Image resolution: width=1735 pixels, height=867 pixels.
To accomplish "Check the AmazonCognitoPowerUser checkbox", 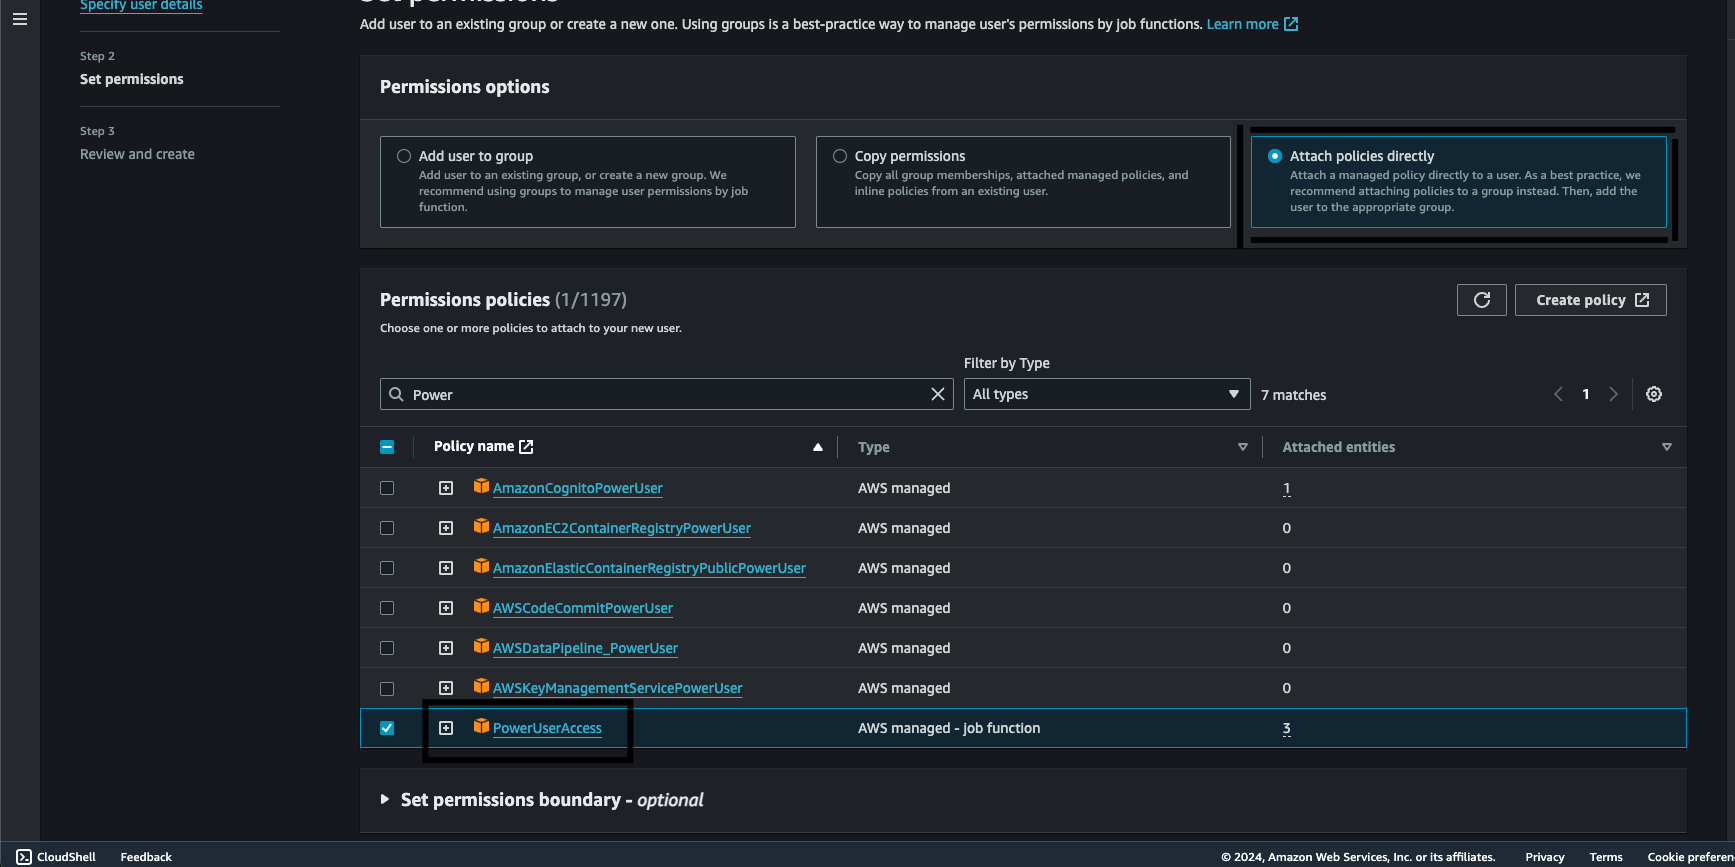I will (387, 488).
